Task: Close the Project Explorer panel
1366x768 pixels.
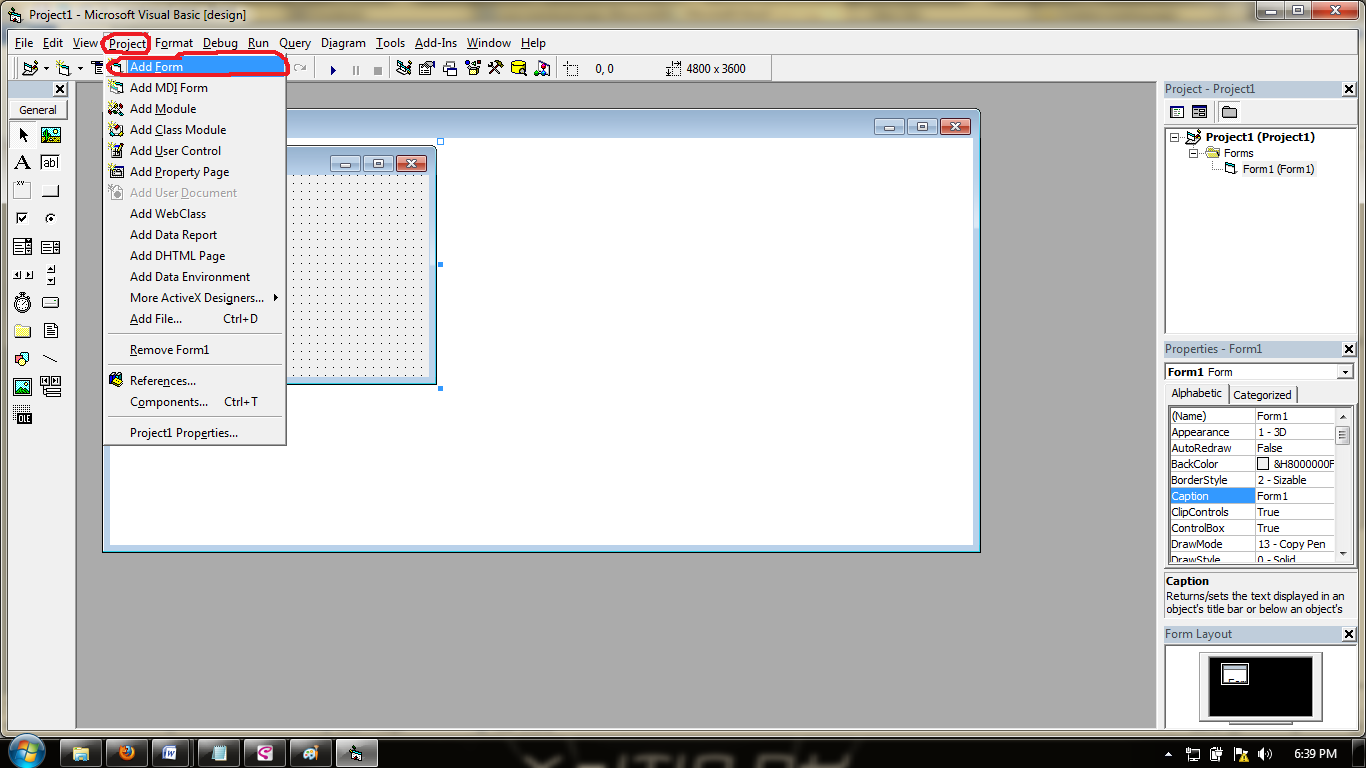Action: [1349, 89]
